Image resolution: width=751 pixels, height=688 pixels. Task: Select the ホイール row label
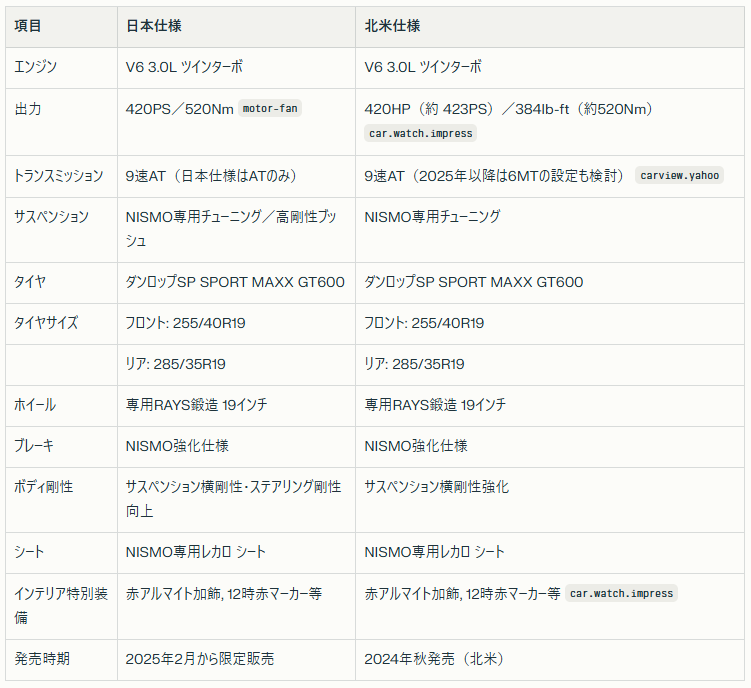[35, 405]
